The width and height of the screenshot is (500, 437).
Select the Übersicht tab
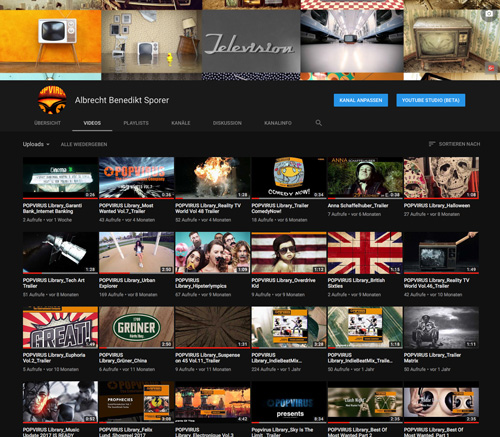click(47, 123)
